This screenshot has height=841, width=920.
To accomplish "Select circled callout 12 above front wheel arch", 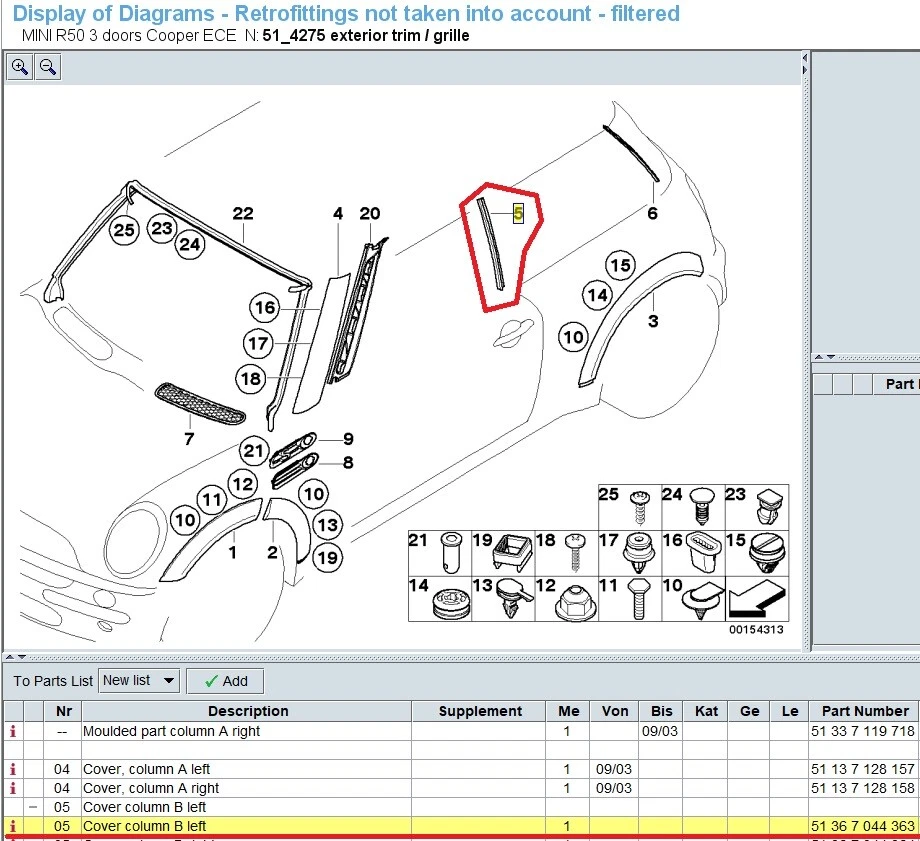I will tap(242, 484).
